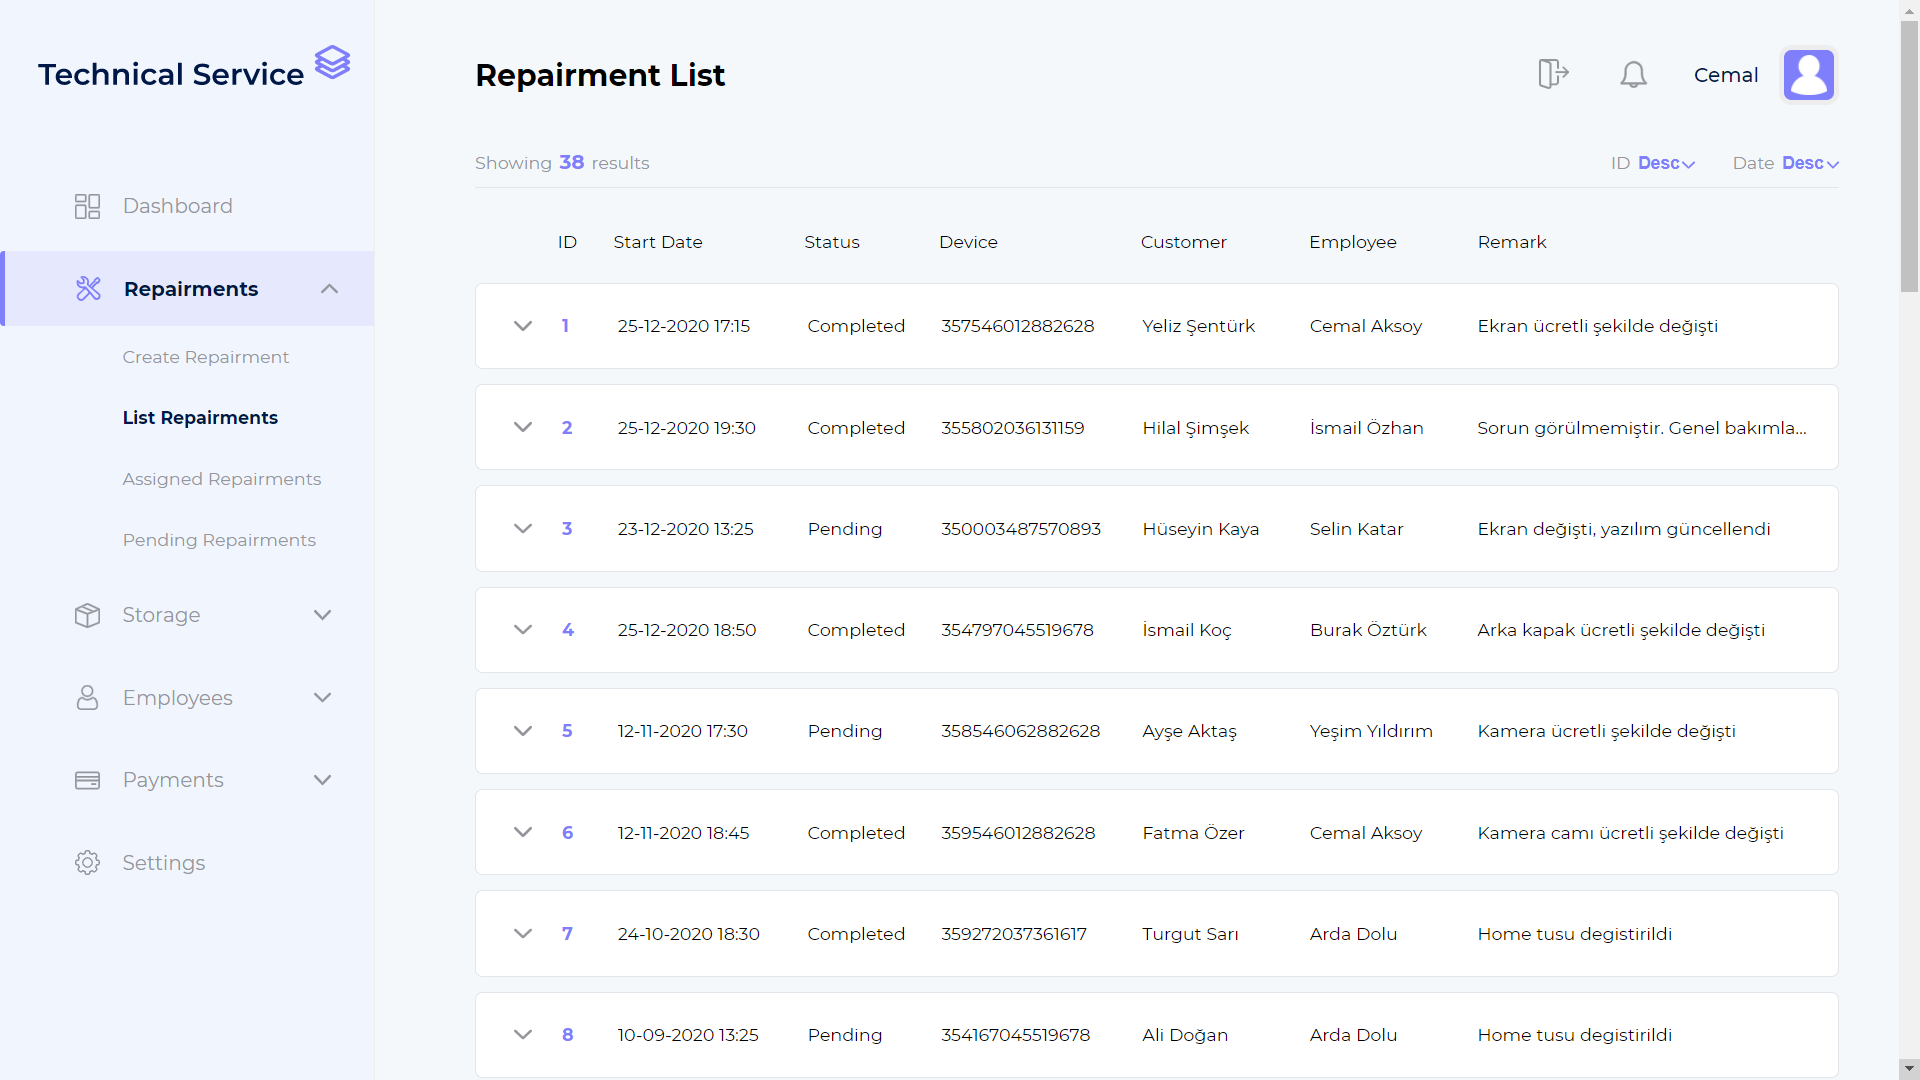Click the Repairment List page heading
Screen dimensions: 1920x1080
600,75
